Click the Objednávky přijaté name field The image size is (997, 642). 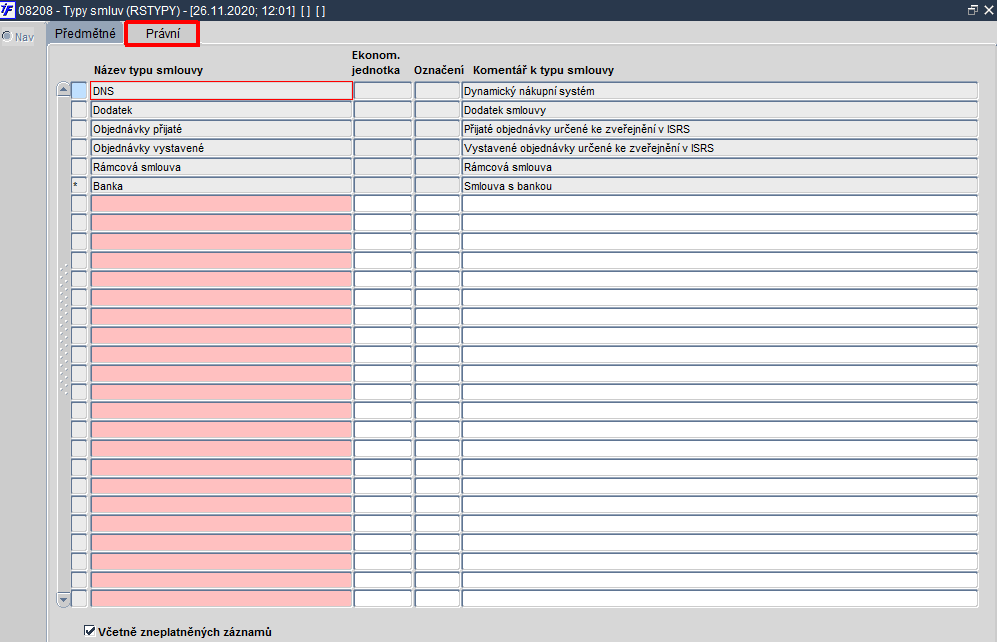(221, 129)
